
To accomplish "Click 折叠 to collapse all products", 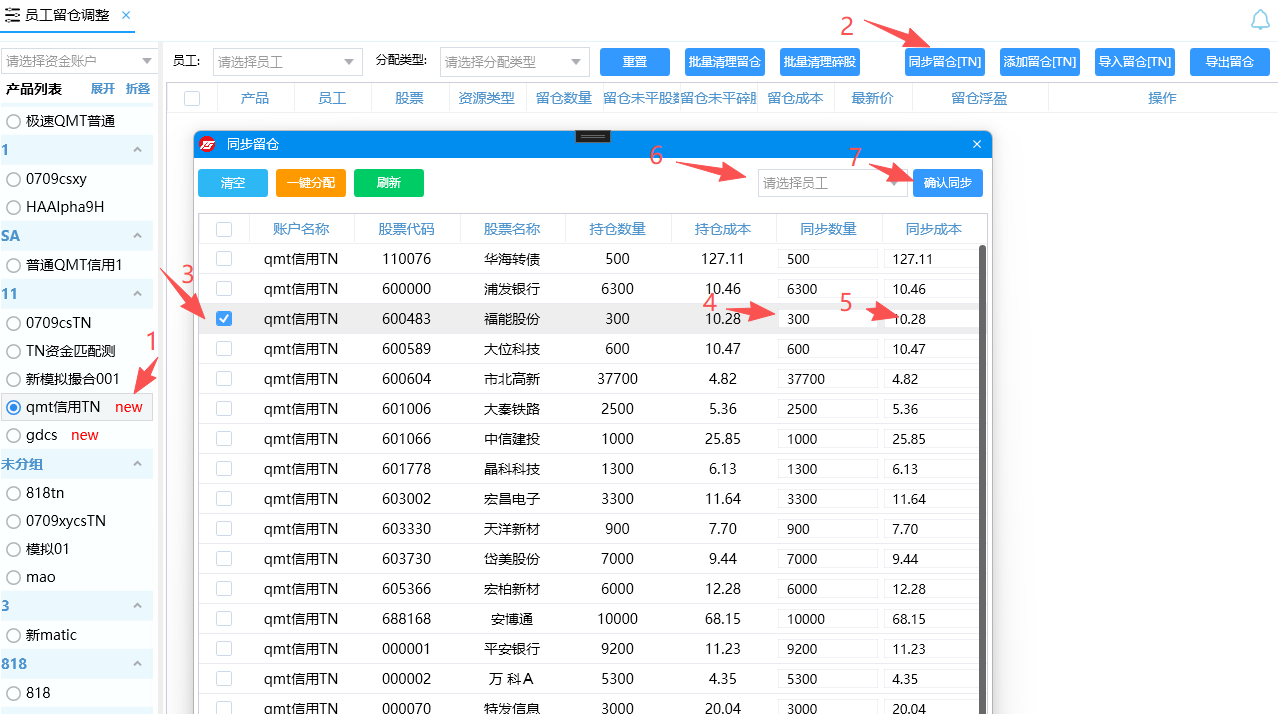I will coord(138,89).
